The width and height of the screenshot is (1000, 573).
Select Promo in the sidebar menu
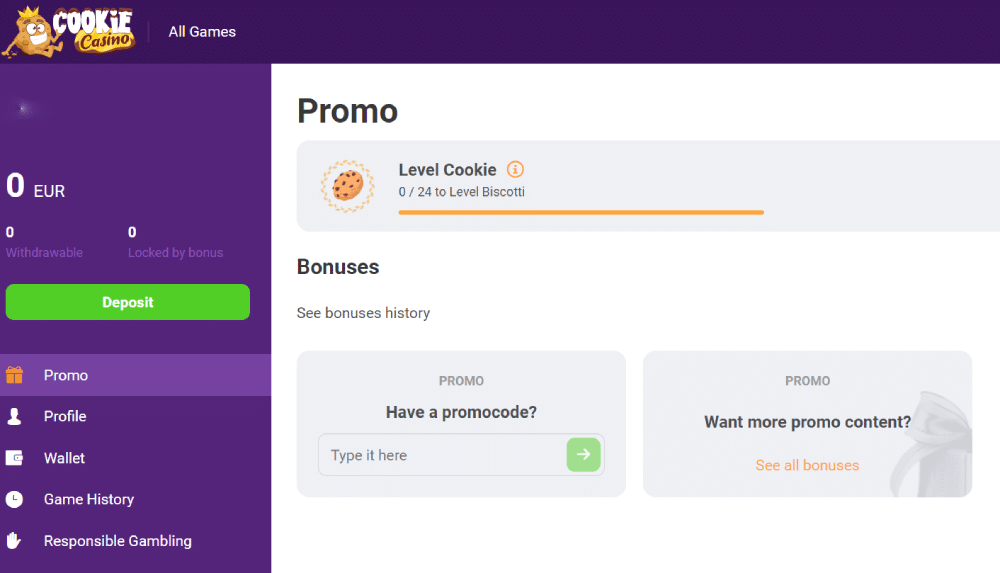tap(135, 375)
